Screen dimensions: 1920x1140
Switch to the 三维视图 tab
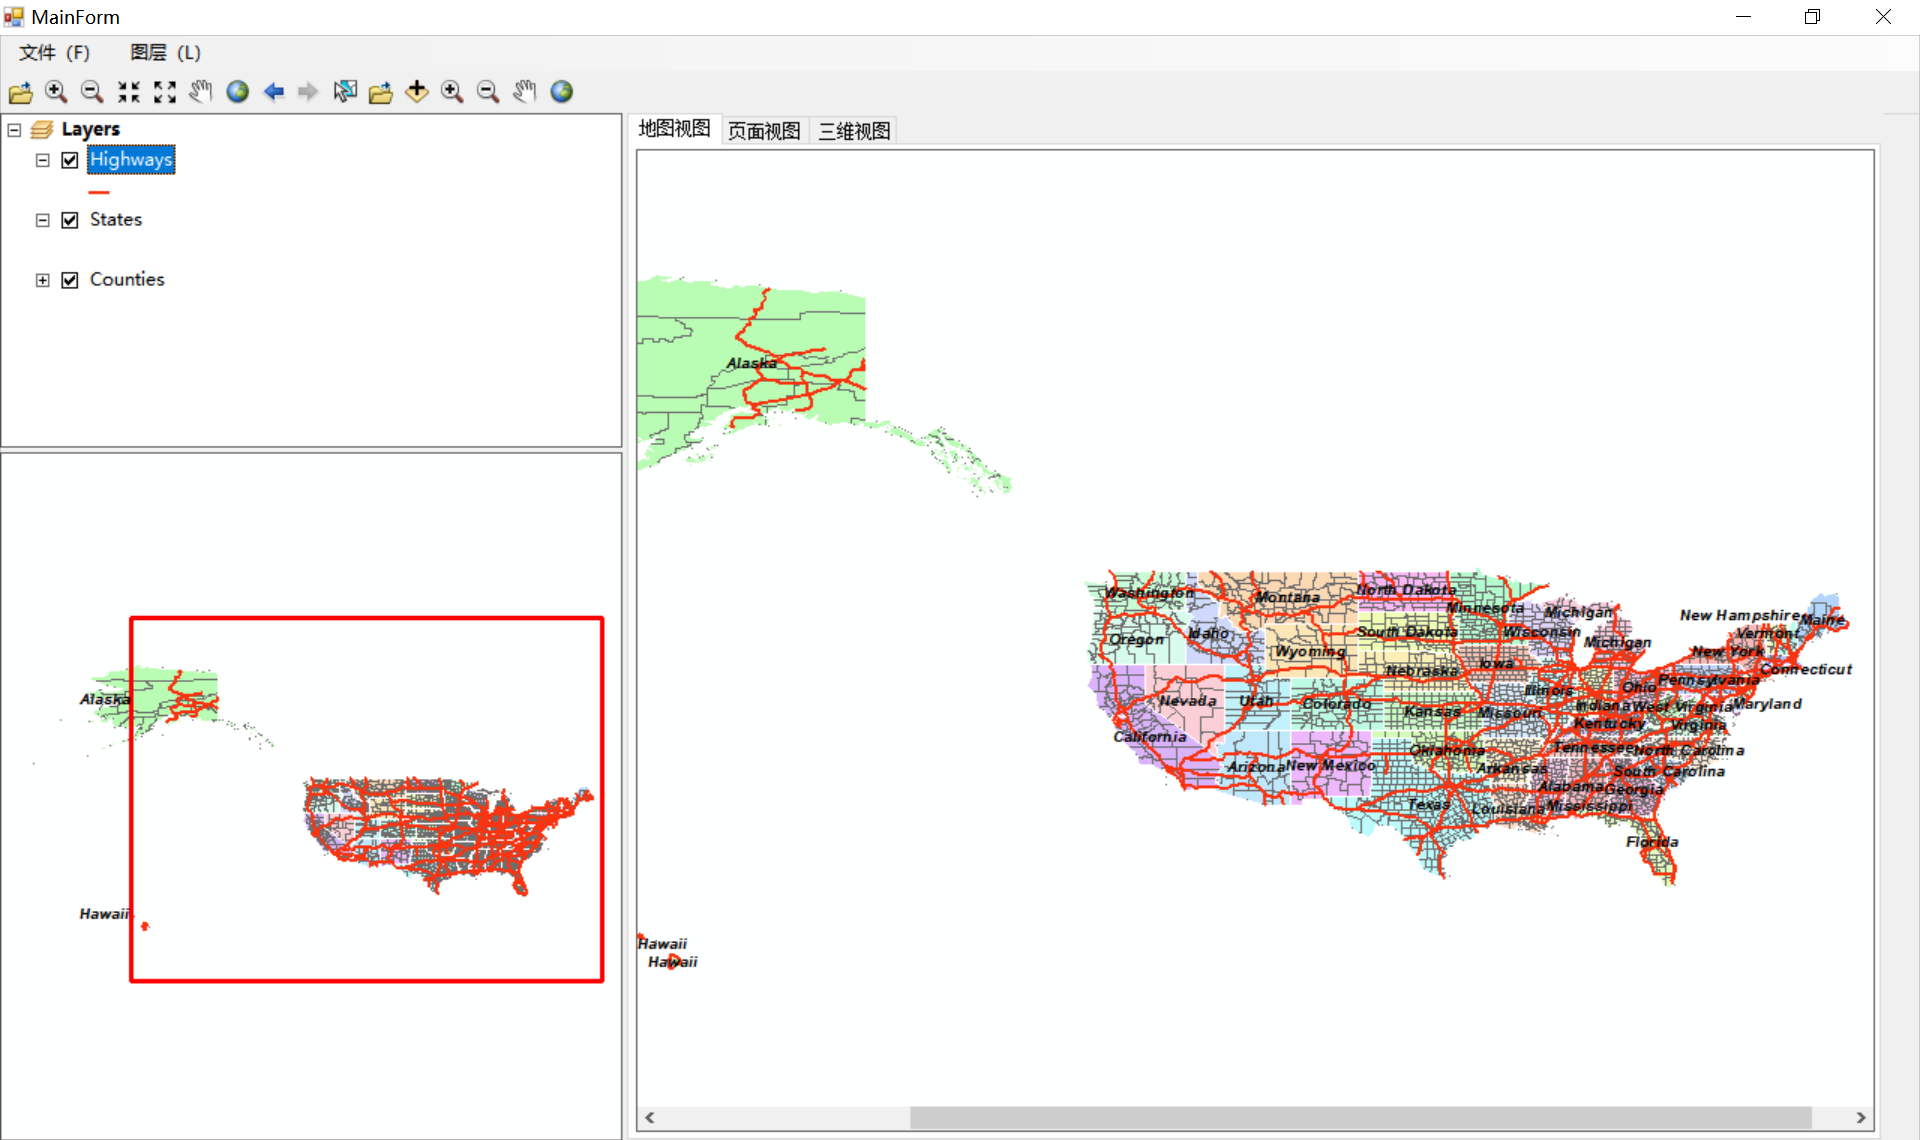pyautogui.click(x=853, y=129)
